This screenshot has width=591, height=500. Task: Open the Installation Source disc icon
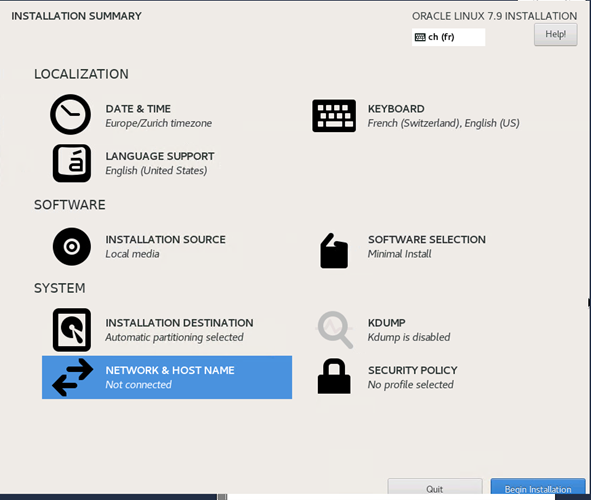pos(72,246)
